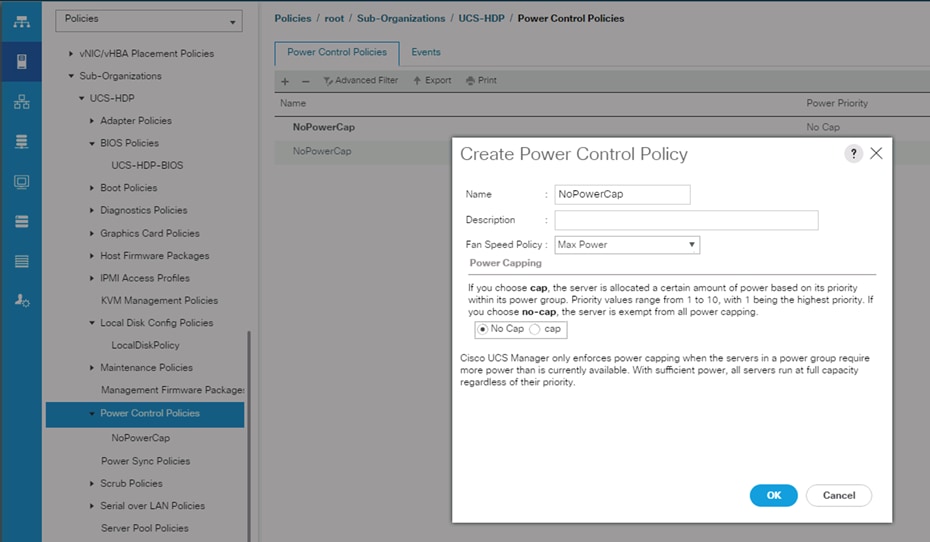Click the root breadcrumb link
The width and height of the screenshot is (930, 542).
coord(334,18)
